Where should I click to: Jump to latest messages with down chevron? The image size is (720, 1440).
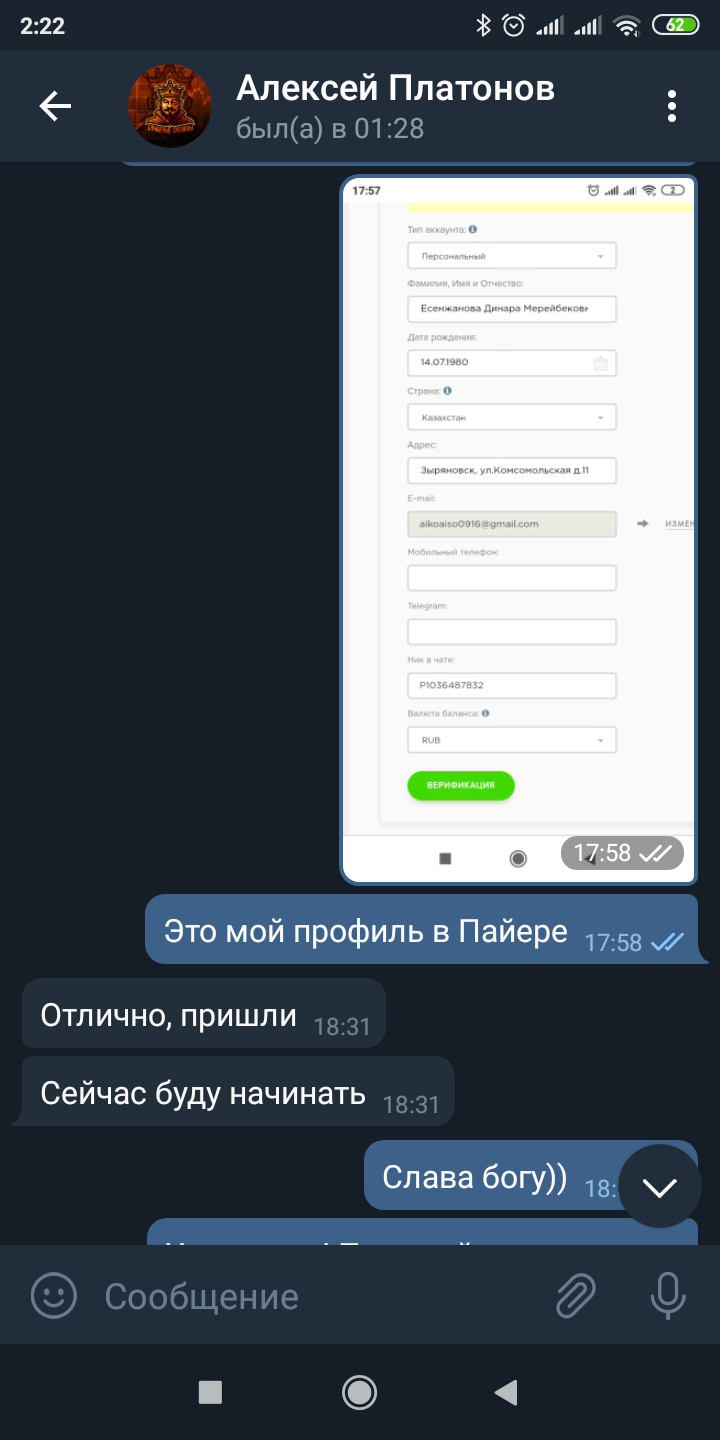[660, 1187]
